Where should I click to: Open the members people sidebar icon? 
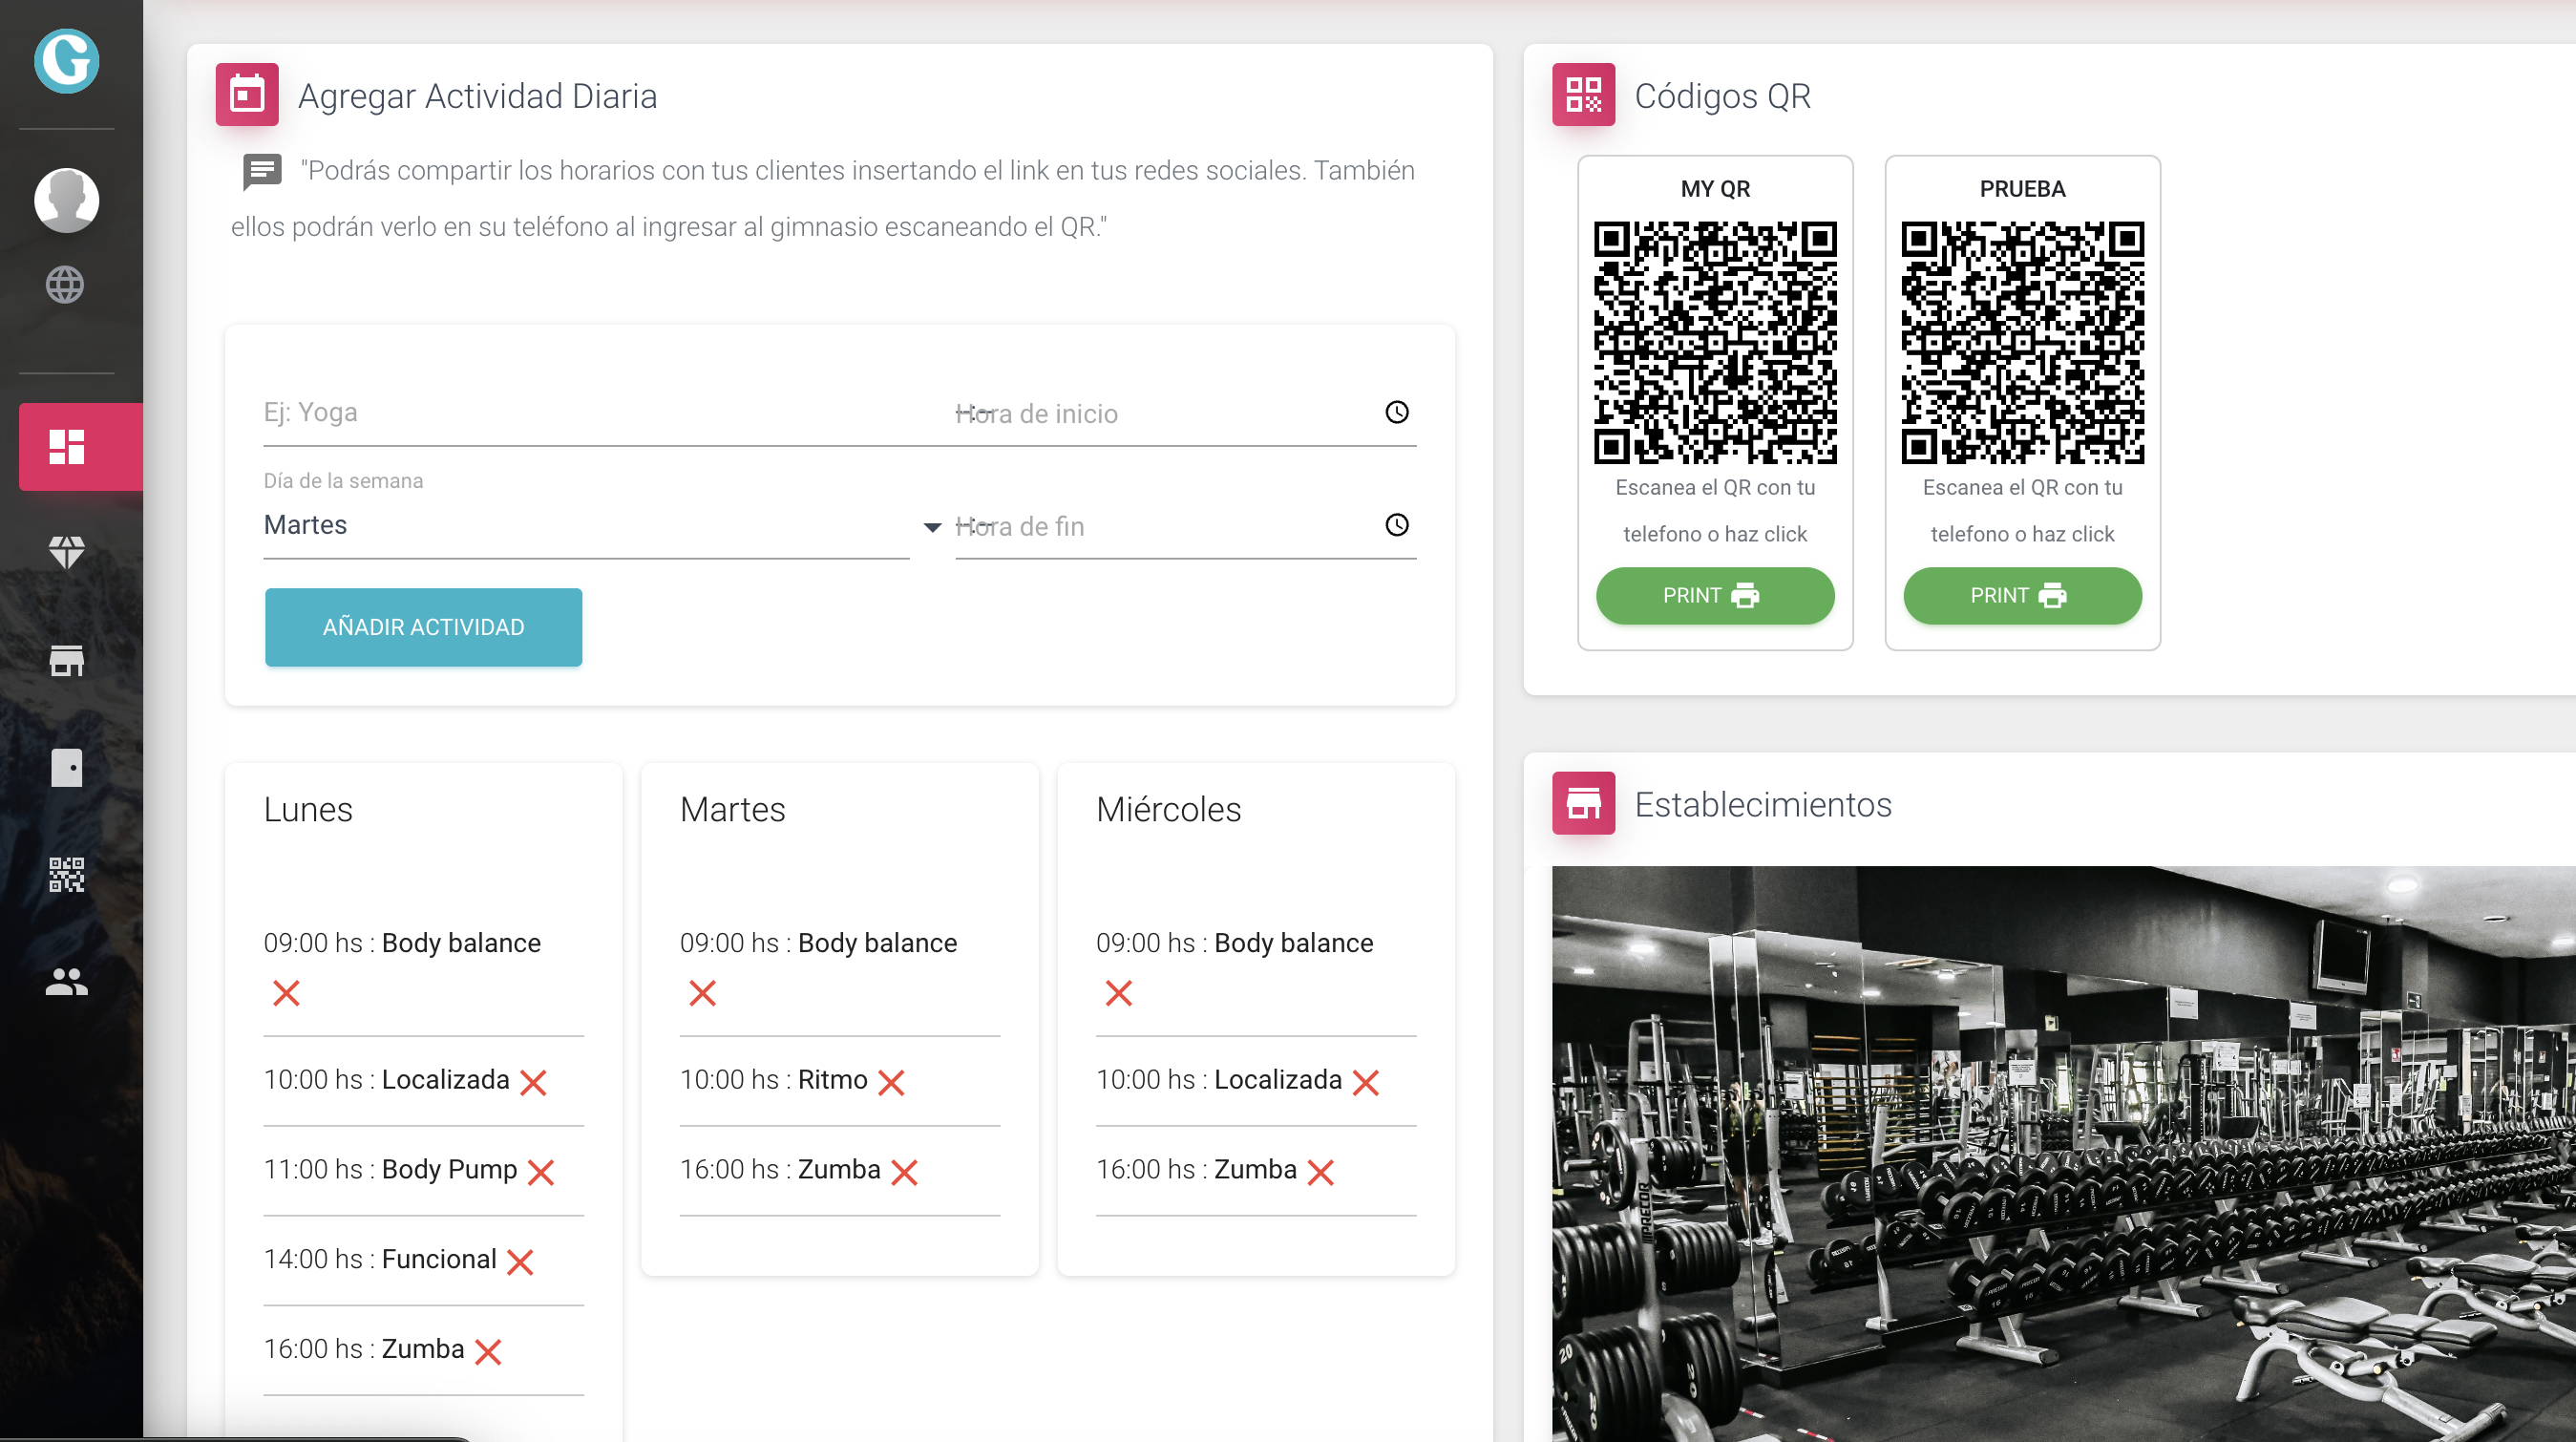pyautogui.click(x=66, y=981)
